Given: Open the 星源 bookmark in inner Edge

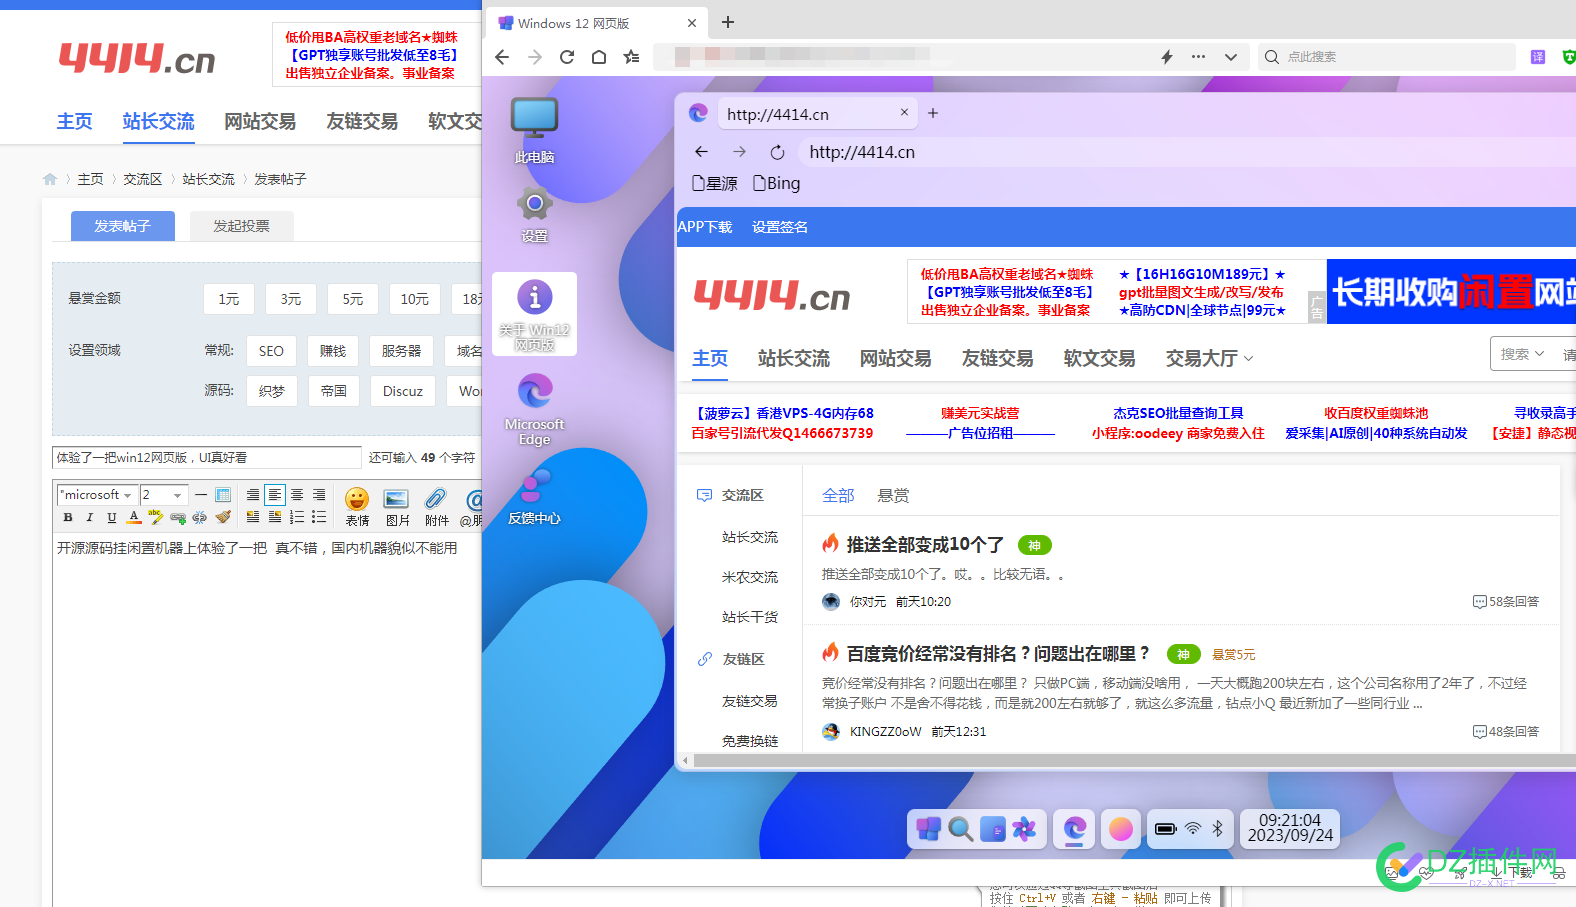Looking at the screenshot, I should click(x=715, y=184).
